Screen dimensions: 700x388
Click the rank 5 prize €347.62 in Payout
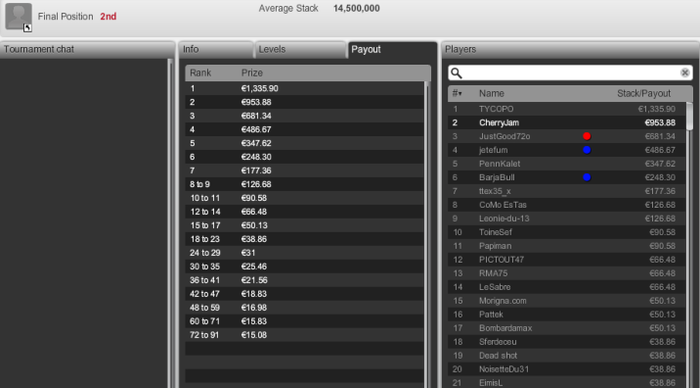256,143
